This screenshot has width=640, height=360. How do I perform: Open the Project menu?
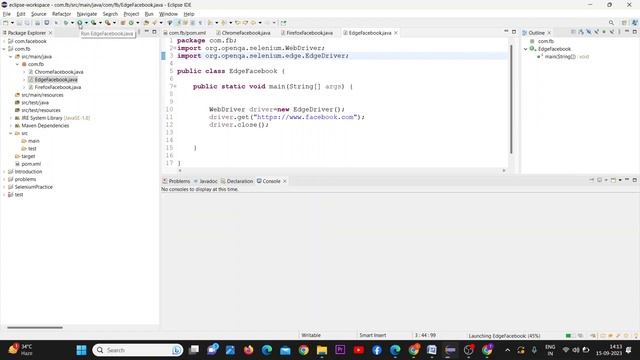[x=131, y=14]
